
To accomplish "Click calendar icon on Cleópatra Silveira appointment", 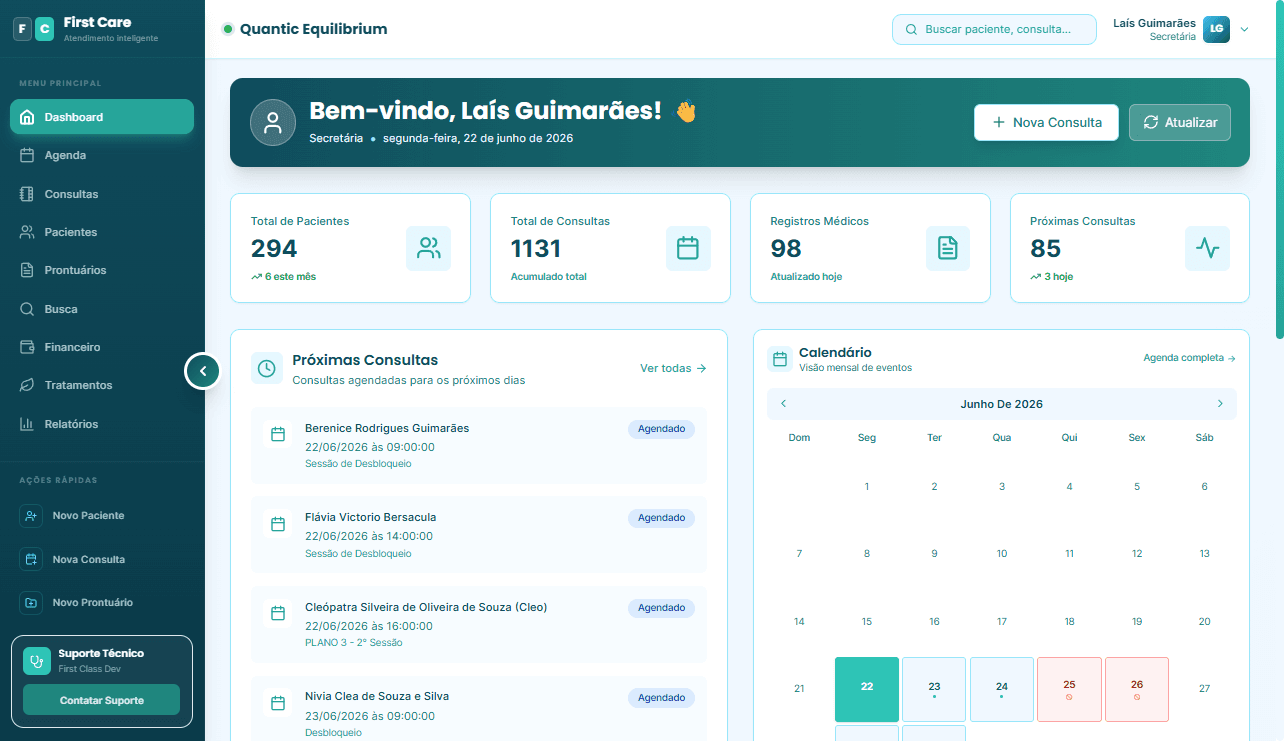I will click(x=278, y=613).
